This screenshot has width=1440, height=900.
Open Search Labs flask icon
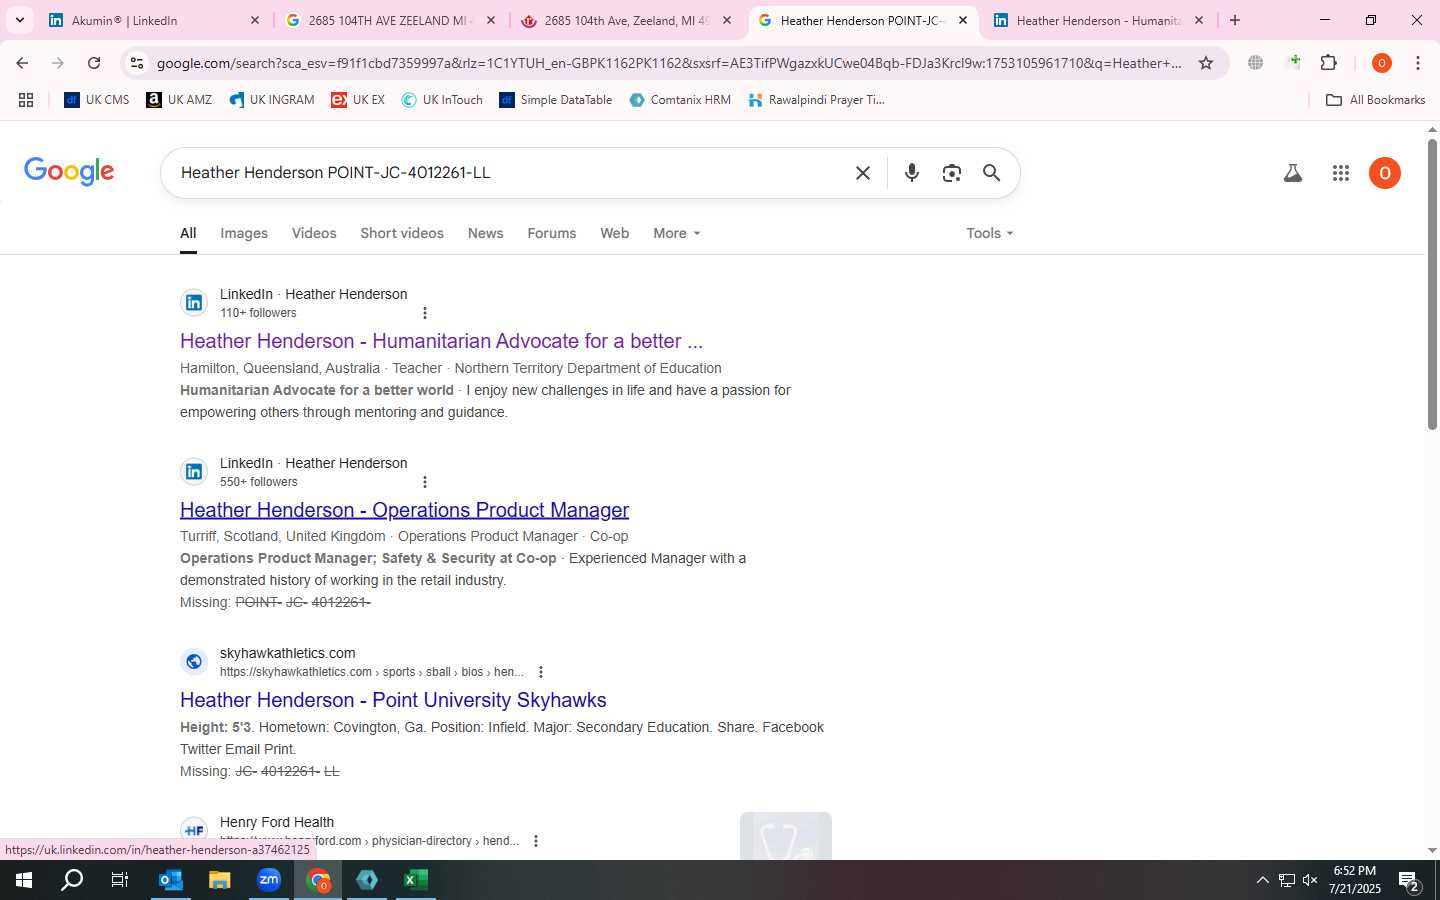coord(1293,173)
